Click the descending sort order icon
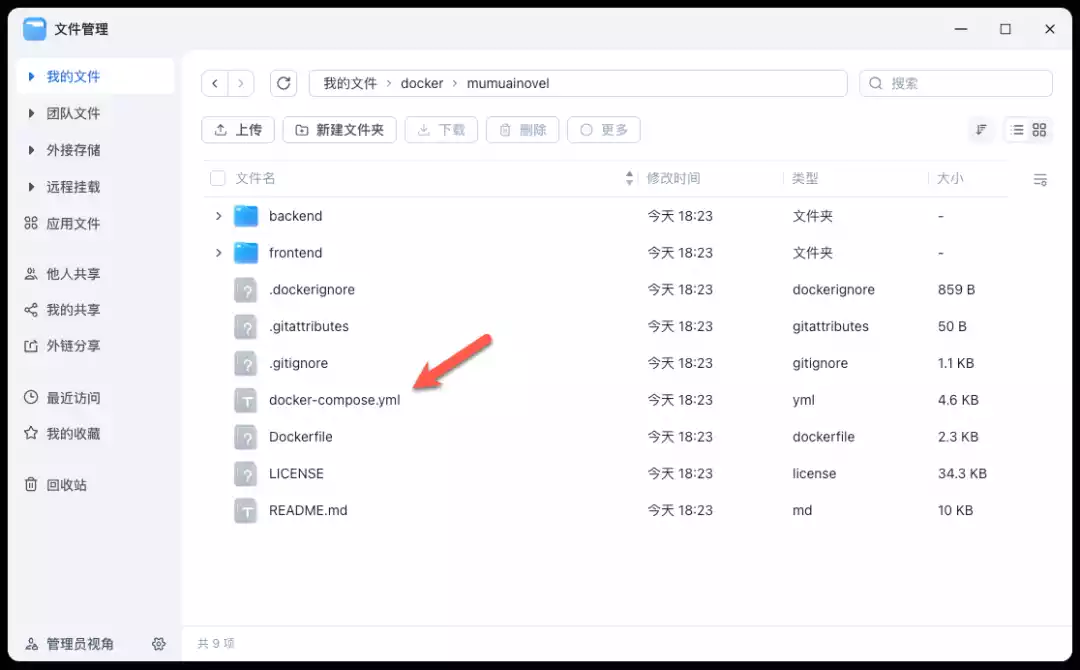 [981, 129]
